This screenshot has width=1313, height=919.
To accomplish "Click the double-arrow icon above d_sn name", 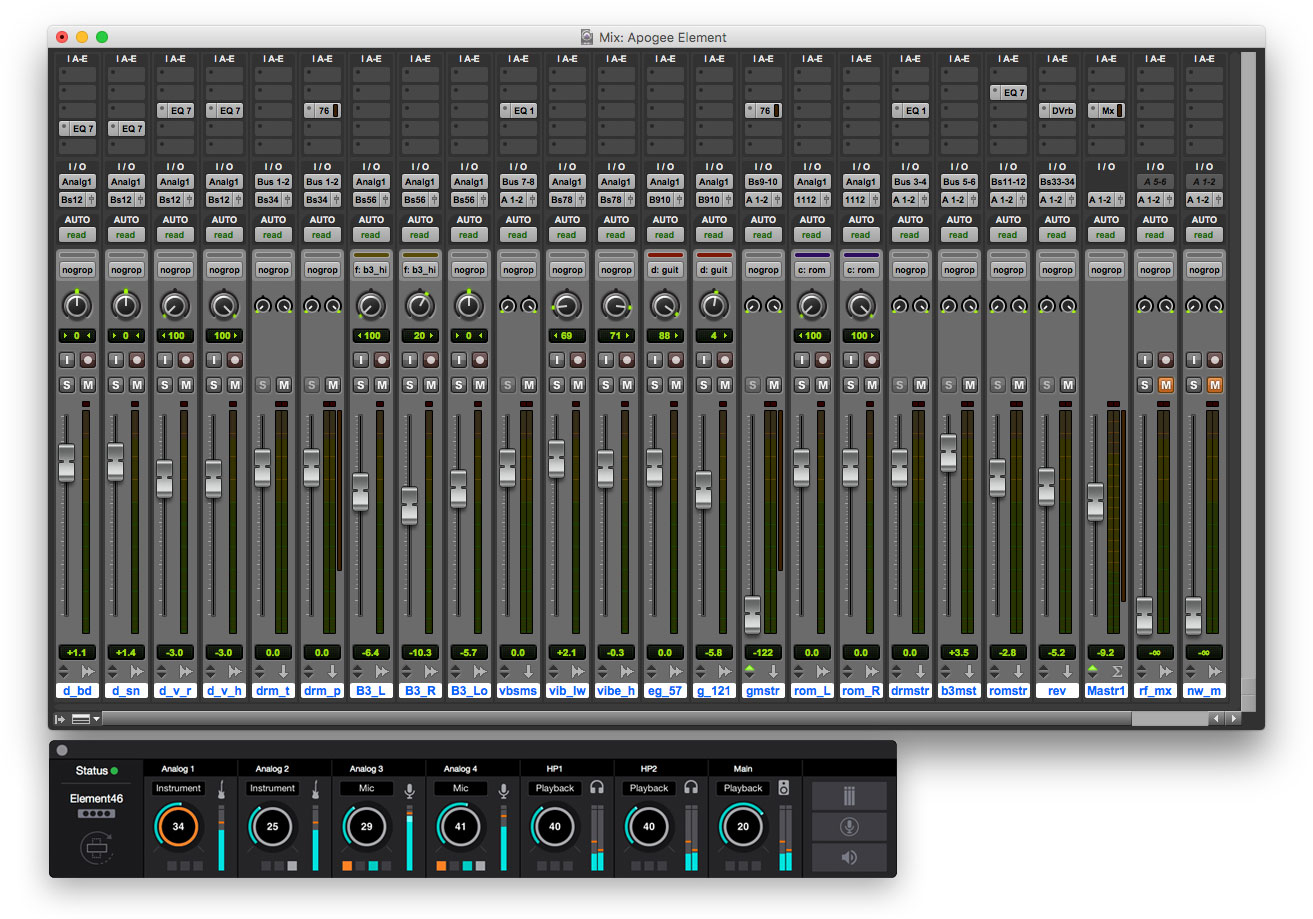I will 138,671.
